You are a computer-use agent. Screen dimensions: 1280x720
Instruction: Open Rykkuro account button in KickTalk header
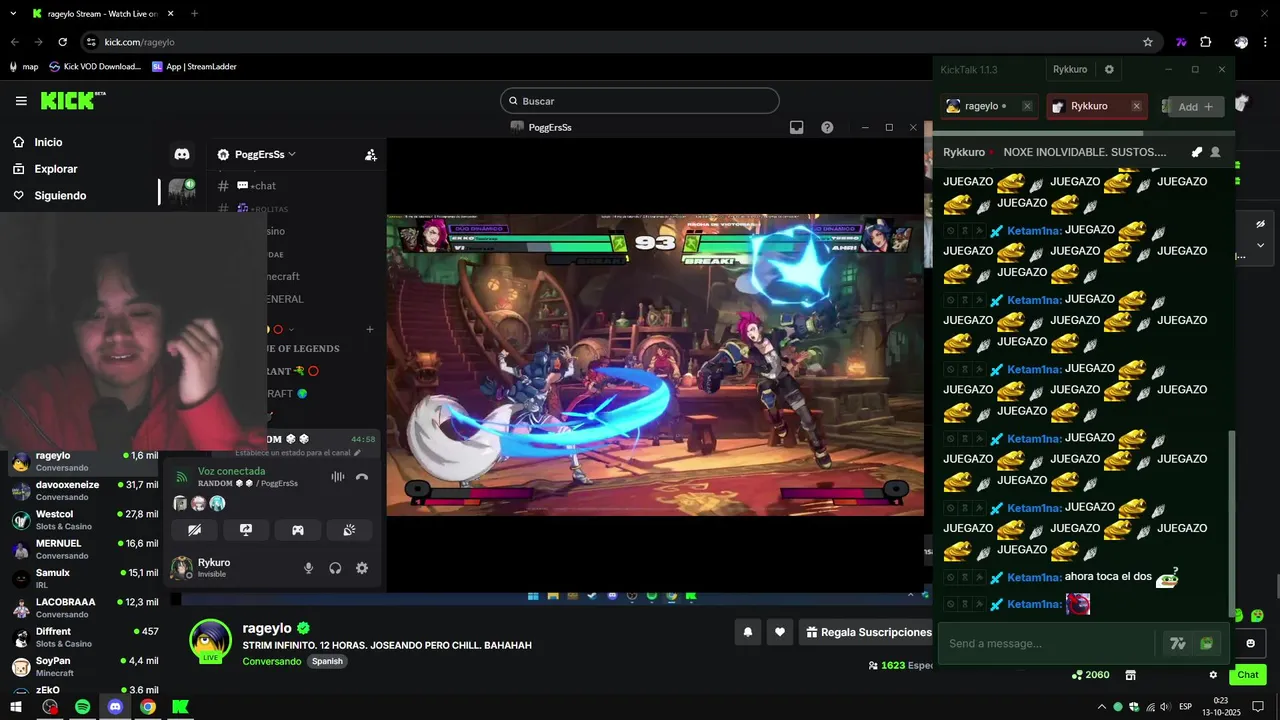[1070, 70]
